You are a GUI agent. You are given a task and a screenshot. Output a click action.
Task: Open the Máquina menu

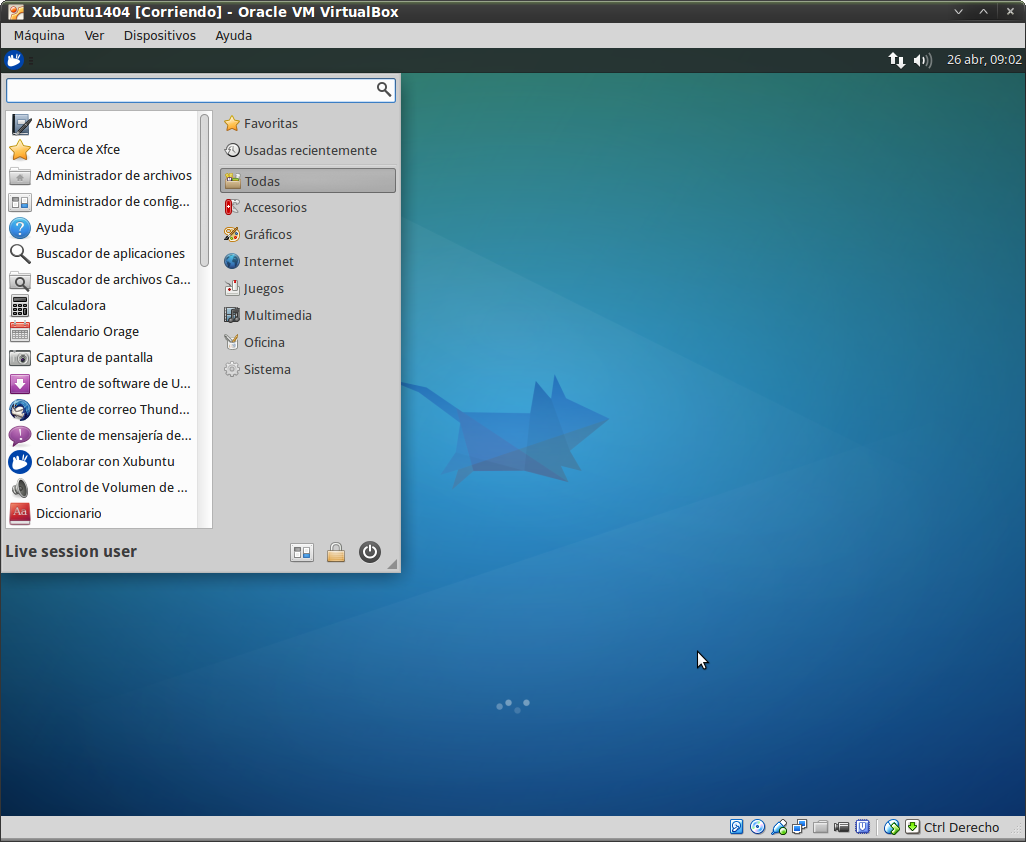pyautogui.click(x=39, y=35)
